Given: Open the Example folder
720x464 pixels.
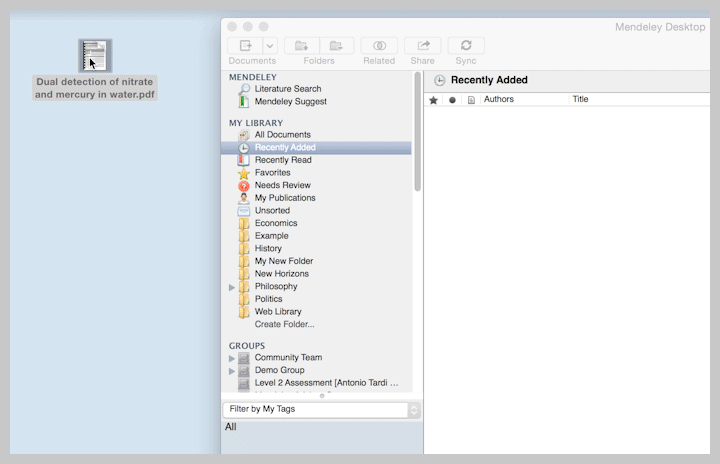Looking at the screenshot, I should click(272, 236).
